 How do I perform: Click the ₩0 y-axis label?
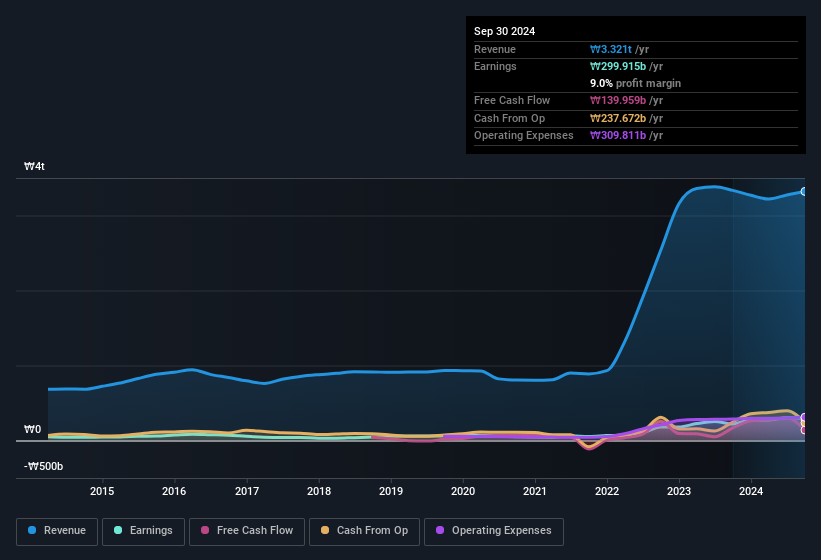pyautogui.click(x=32, y=430)
